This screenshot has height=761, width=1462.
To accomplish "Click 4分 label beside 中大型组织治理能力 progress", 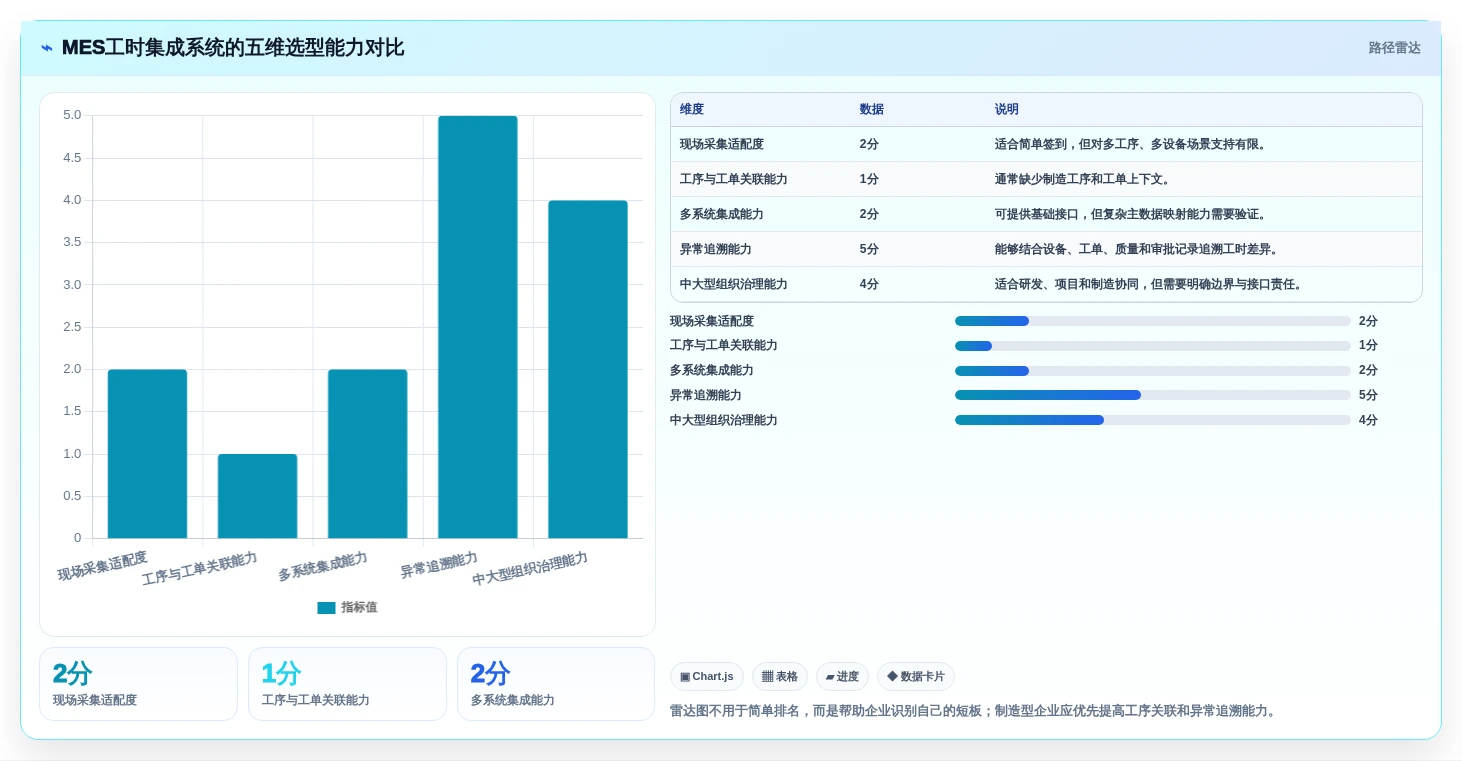I will (1368, 420).
